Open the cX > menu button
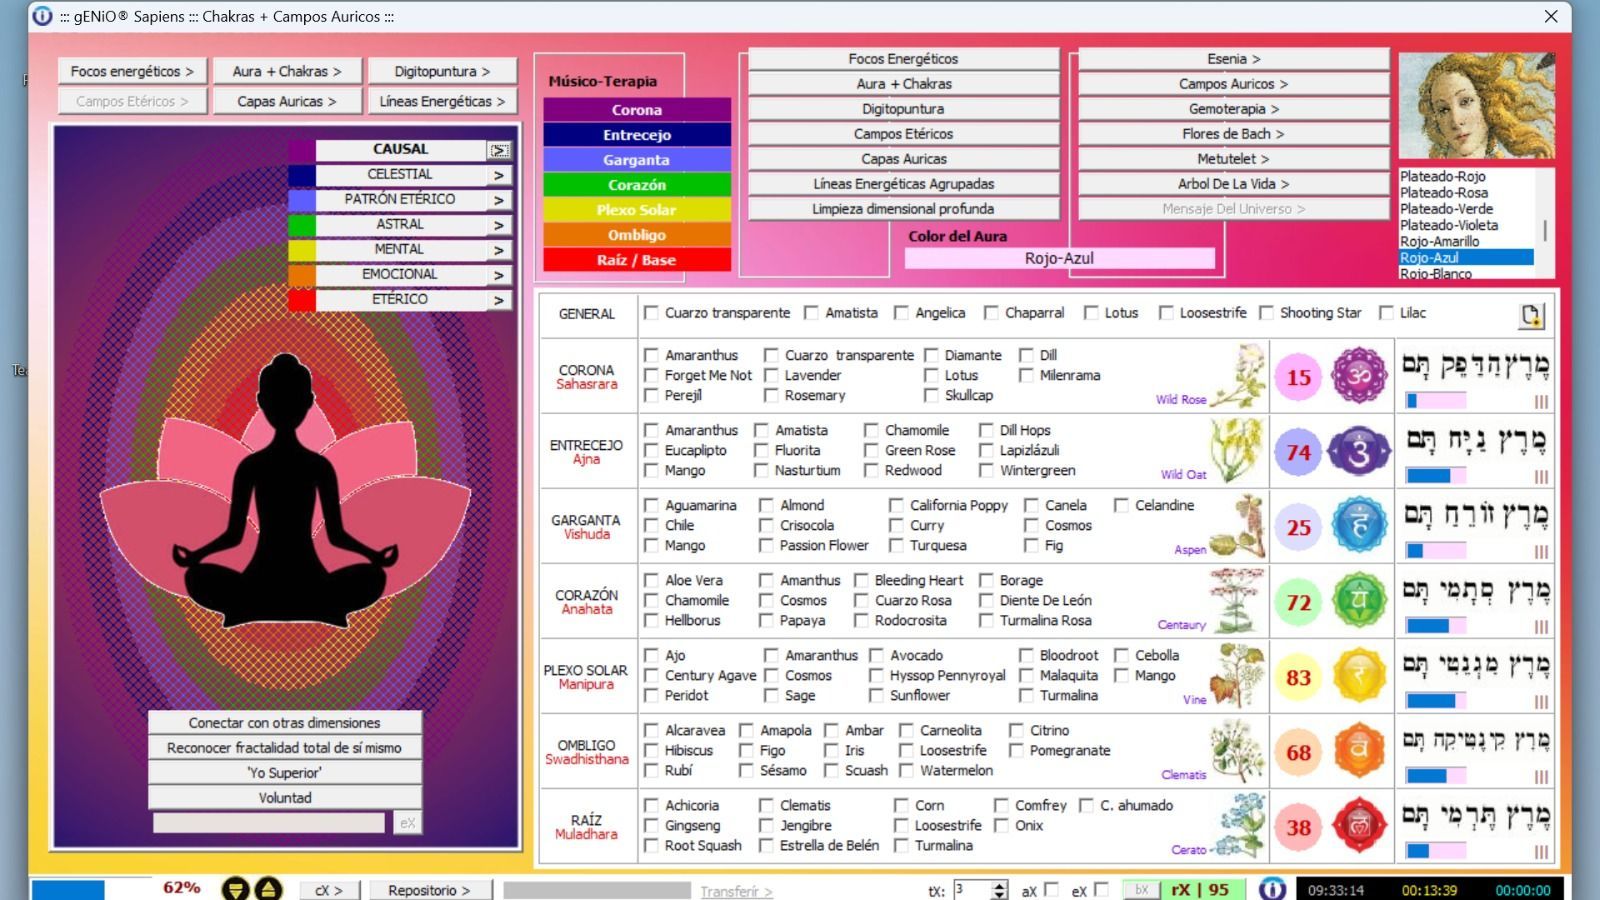The height and width of the screenshot is (900, 1600). coord(328,890)
